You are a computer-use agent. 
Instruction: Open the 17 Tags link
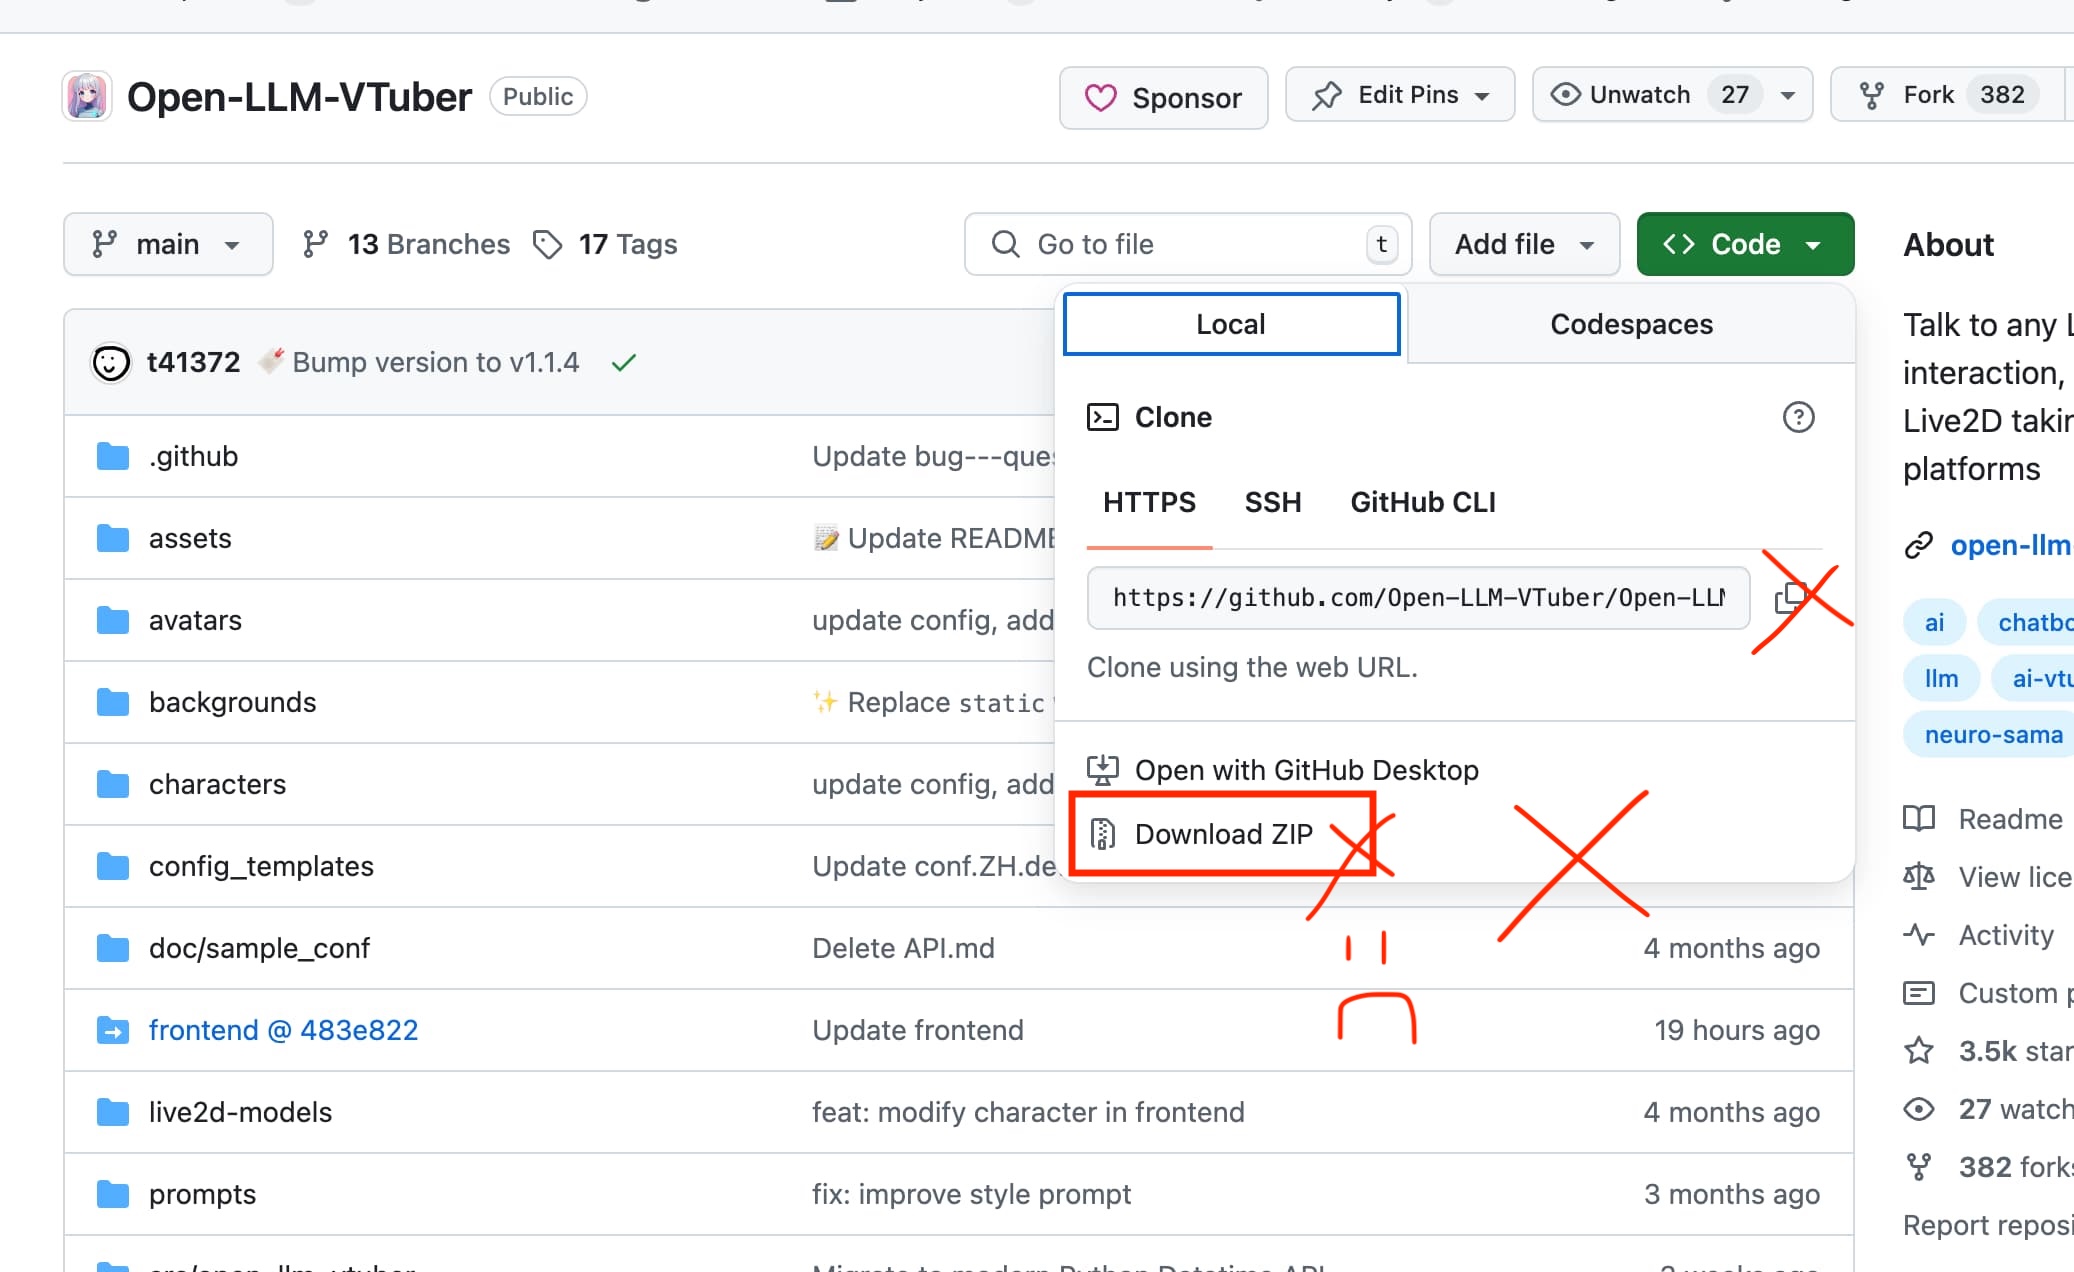coord(607,244)
